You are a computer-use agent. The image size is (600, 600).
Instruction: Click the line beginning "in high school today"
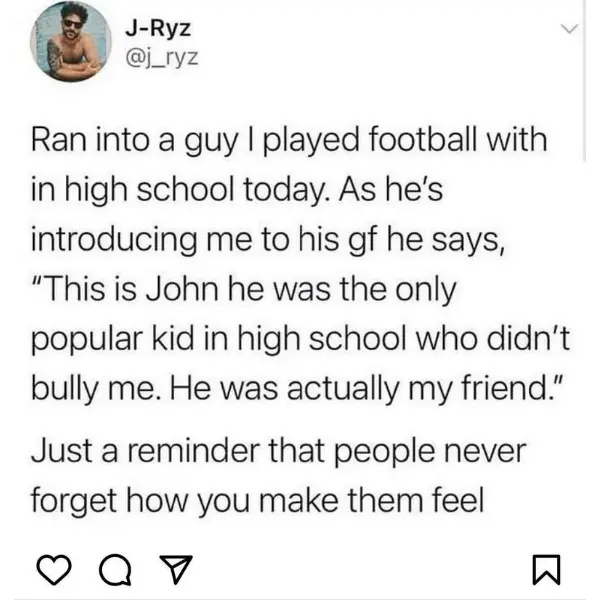click(x=237, y=191)
